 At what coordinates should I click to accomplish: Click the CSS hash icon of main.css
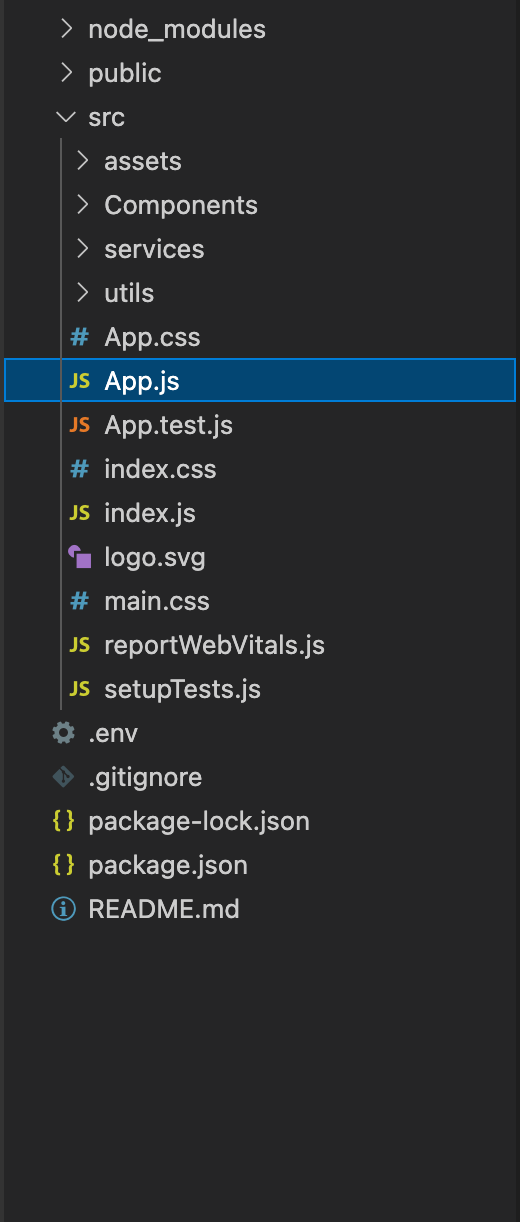79,601
